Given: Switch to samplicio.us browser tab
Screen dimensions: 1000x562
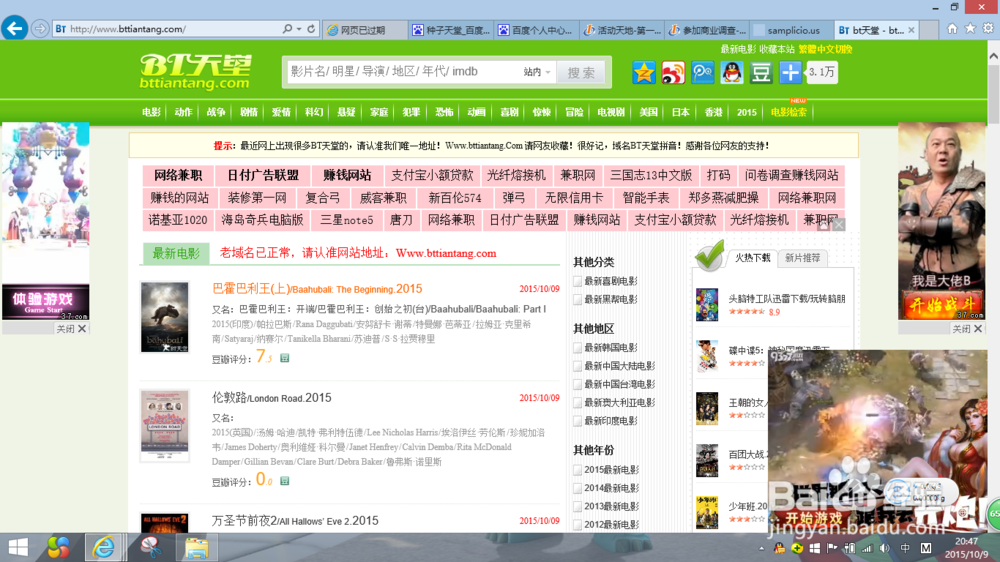Looking at the screenshot, I should click(x=791, y=30).
